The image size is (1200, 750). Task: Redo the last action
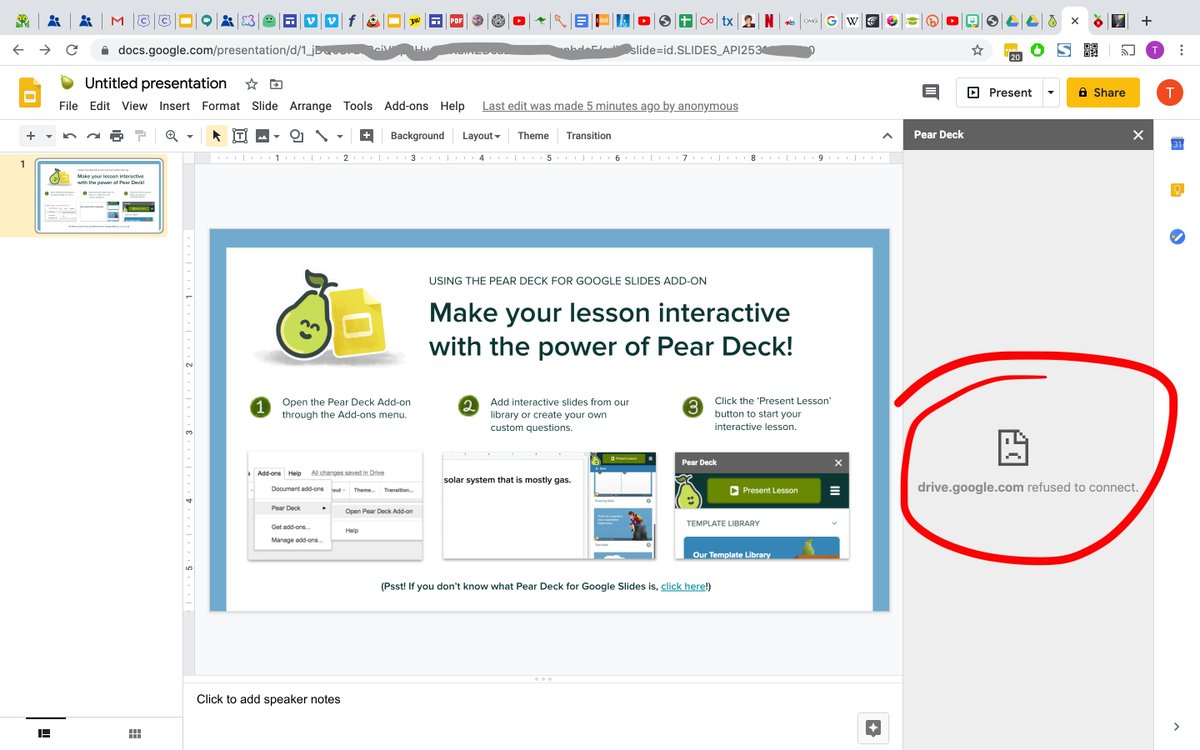pos(93,136)
